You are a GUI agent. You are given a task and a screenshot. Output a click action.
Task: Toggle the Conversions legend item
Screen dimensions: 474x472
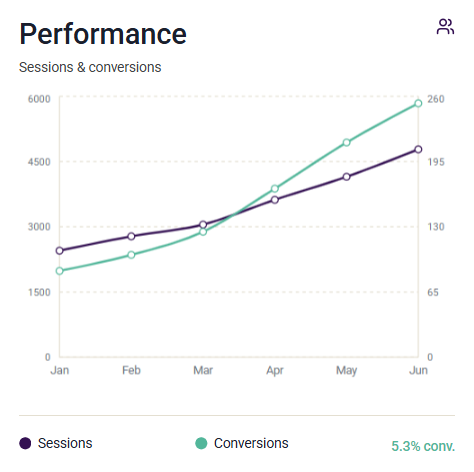[x=242, y=443]
